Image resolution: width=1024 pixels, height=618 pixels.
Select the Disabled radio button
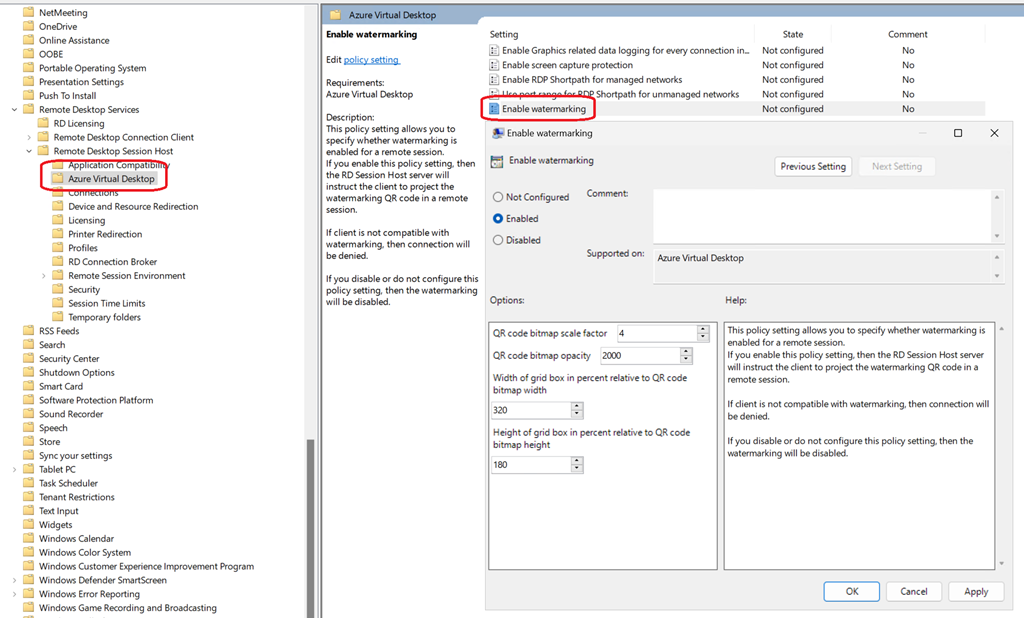point(498,240)
